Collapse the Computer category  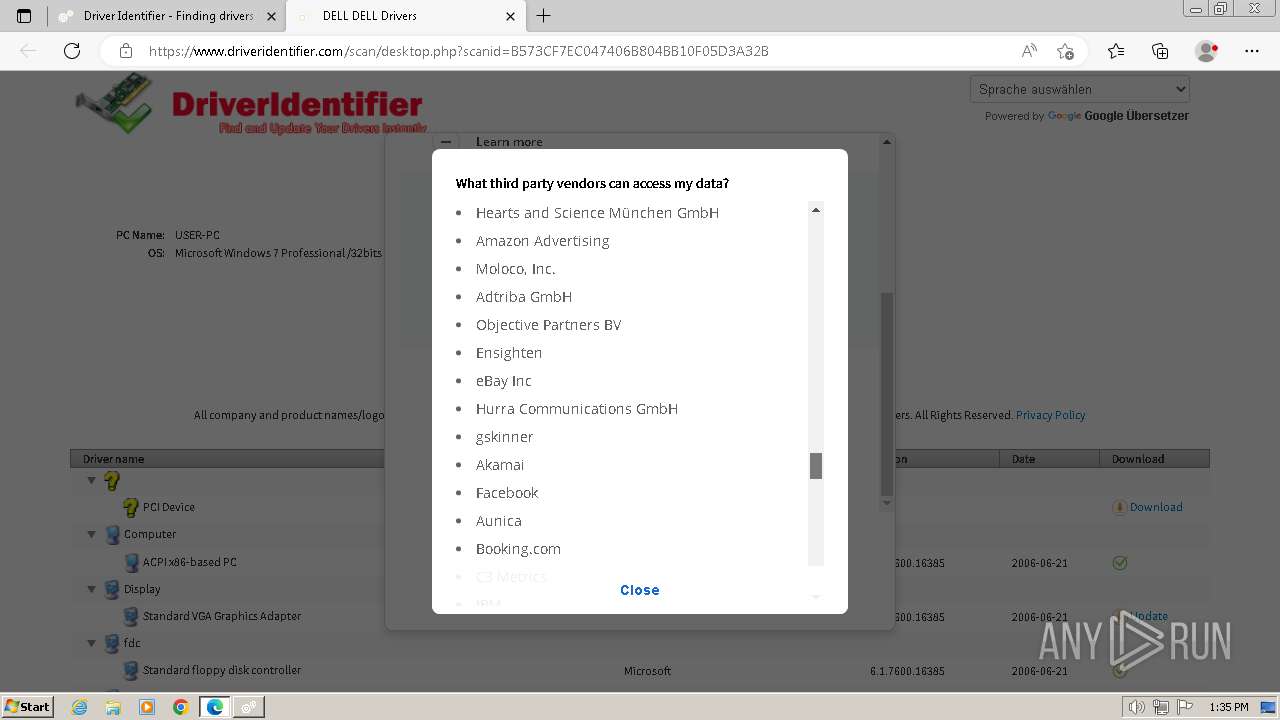(92, 535)
